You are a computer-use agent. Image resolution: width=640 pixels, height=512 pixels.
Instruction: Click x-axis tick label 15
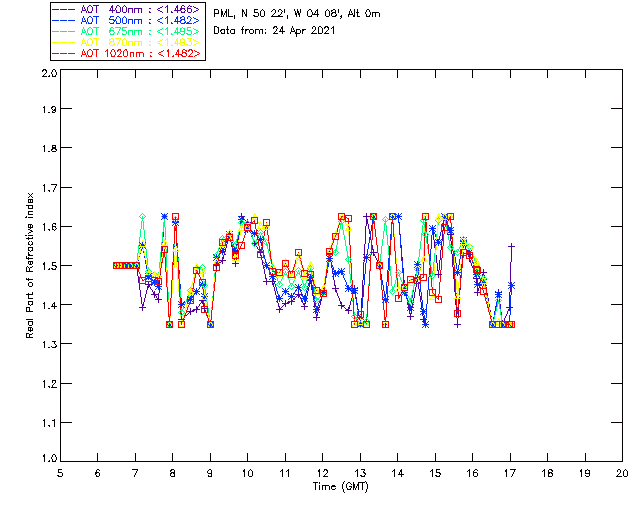435,473
